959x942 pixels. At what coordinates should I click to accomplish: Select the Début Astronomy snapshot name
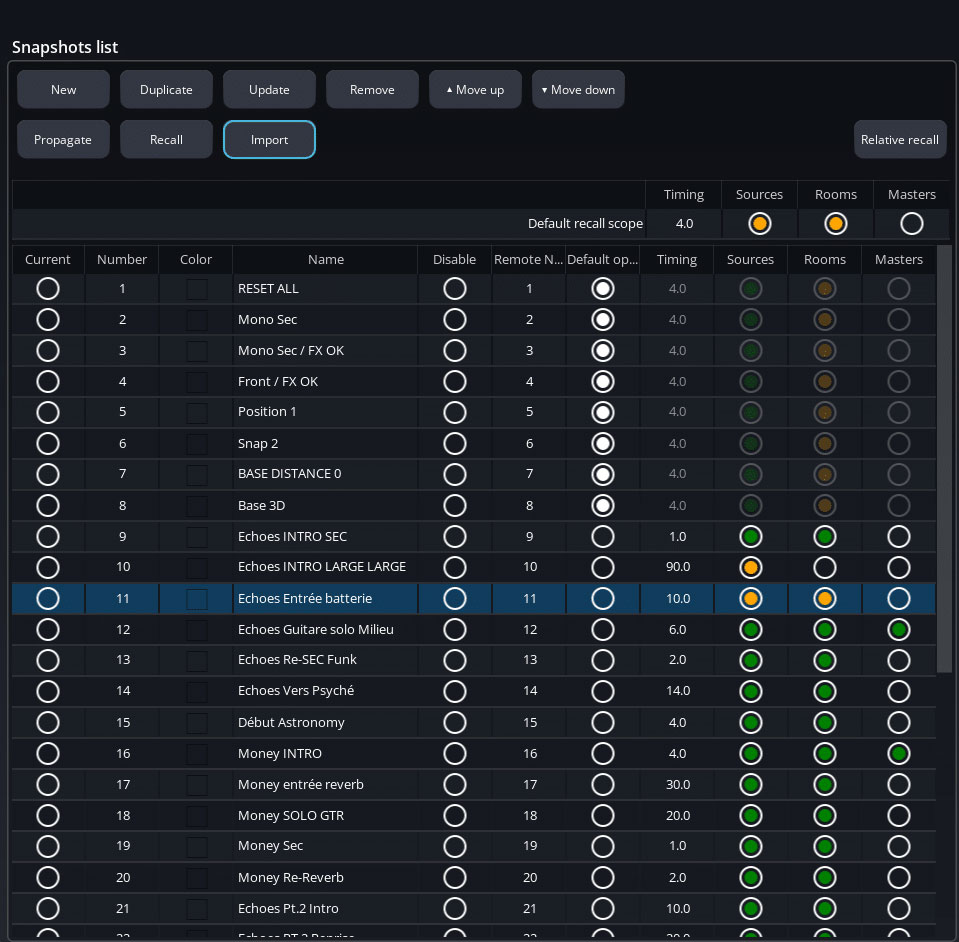click(x=291, y=723)
